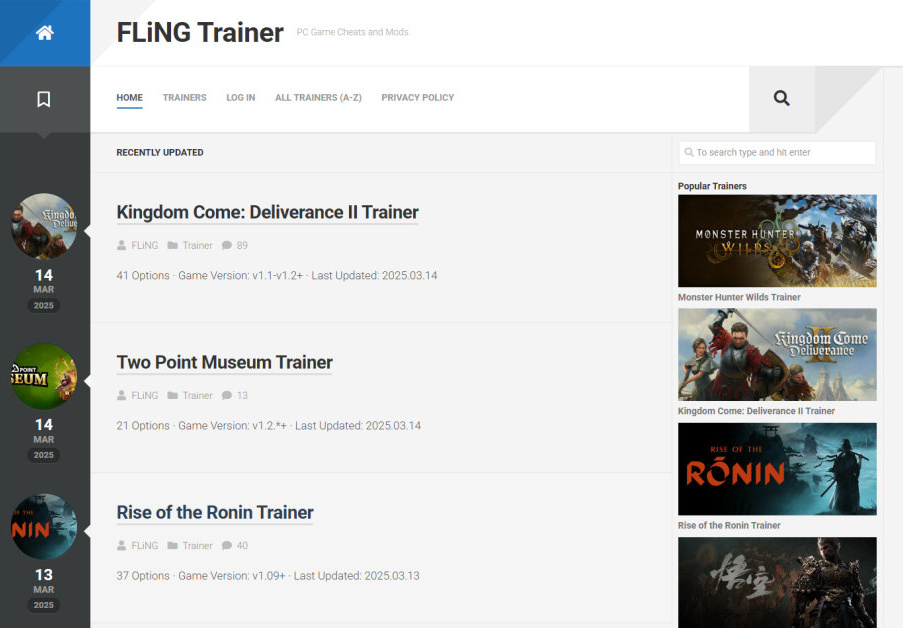Open the bookmark icon in the sidebar
The width and height of the screenshot is (903, 628).
point(44,99)
